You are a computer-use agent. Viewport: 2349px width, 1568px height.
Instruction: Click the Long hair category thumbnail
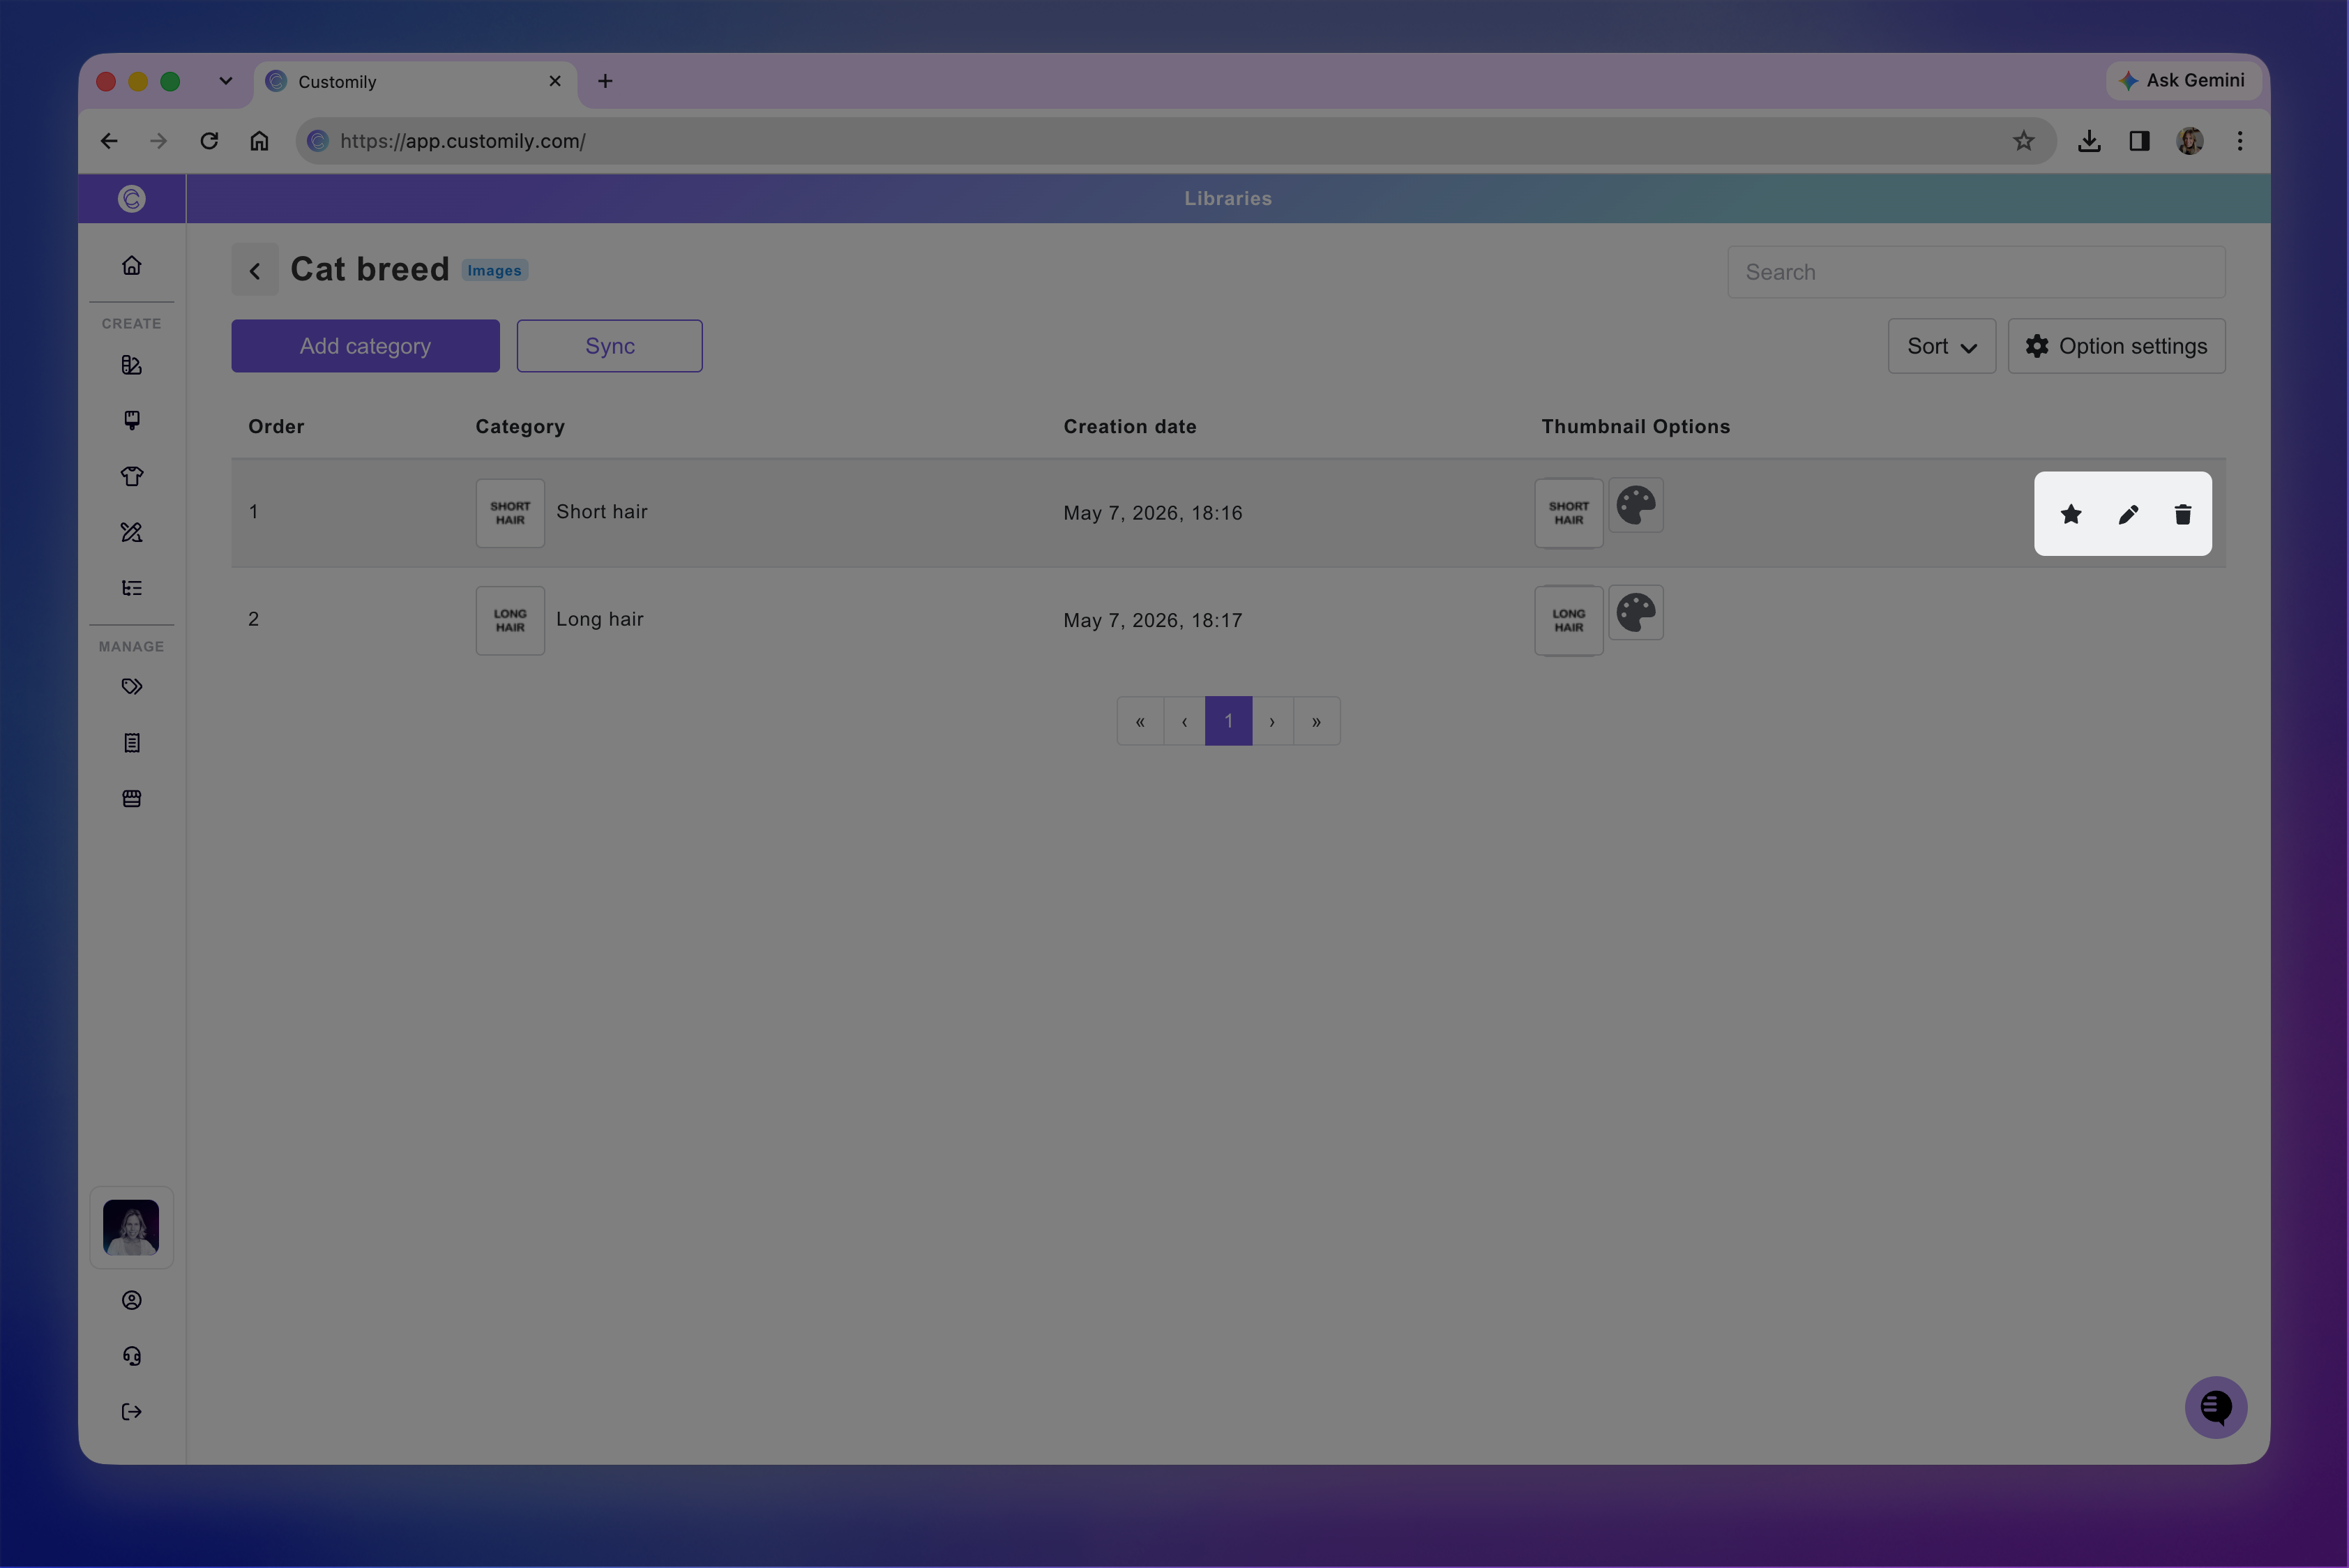510,621
